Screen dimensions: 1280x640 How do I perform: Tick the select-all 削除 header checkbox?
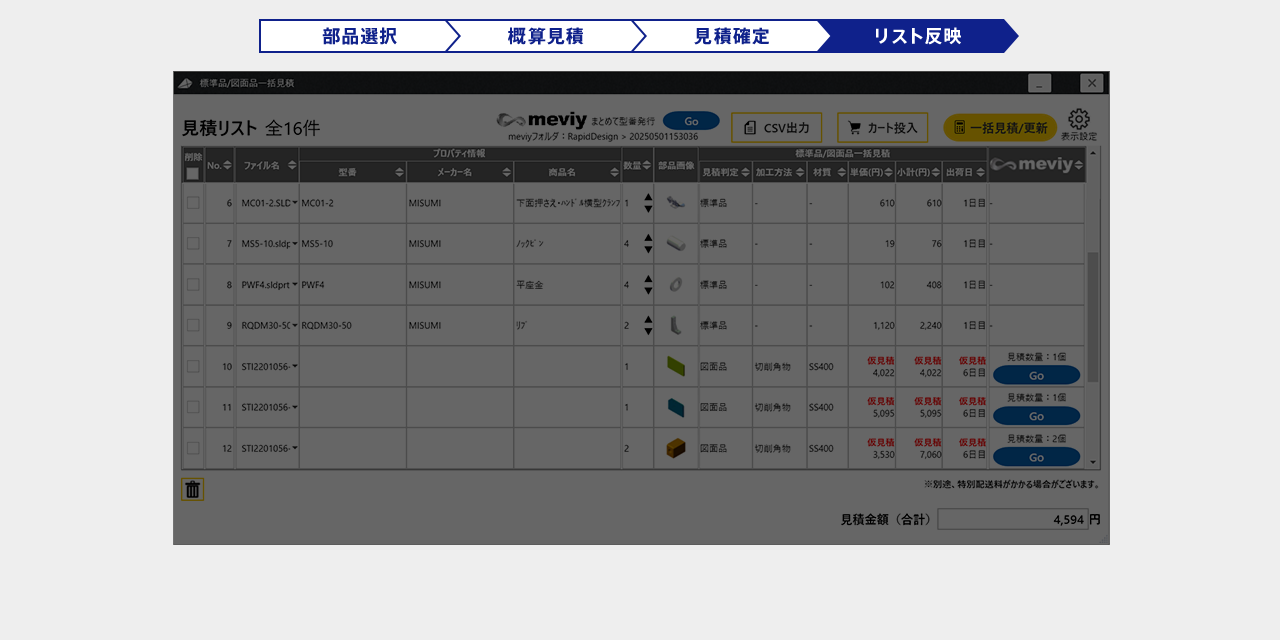pyautogui.click(x=193, y=173)
